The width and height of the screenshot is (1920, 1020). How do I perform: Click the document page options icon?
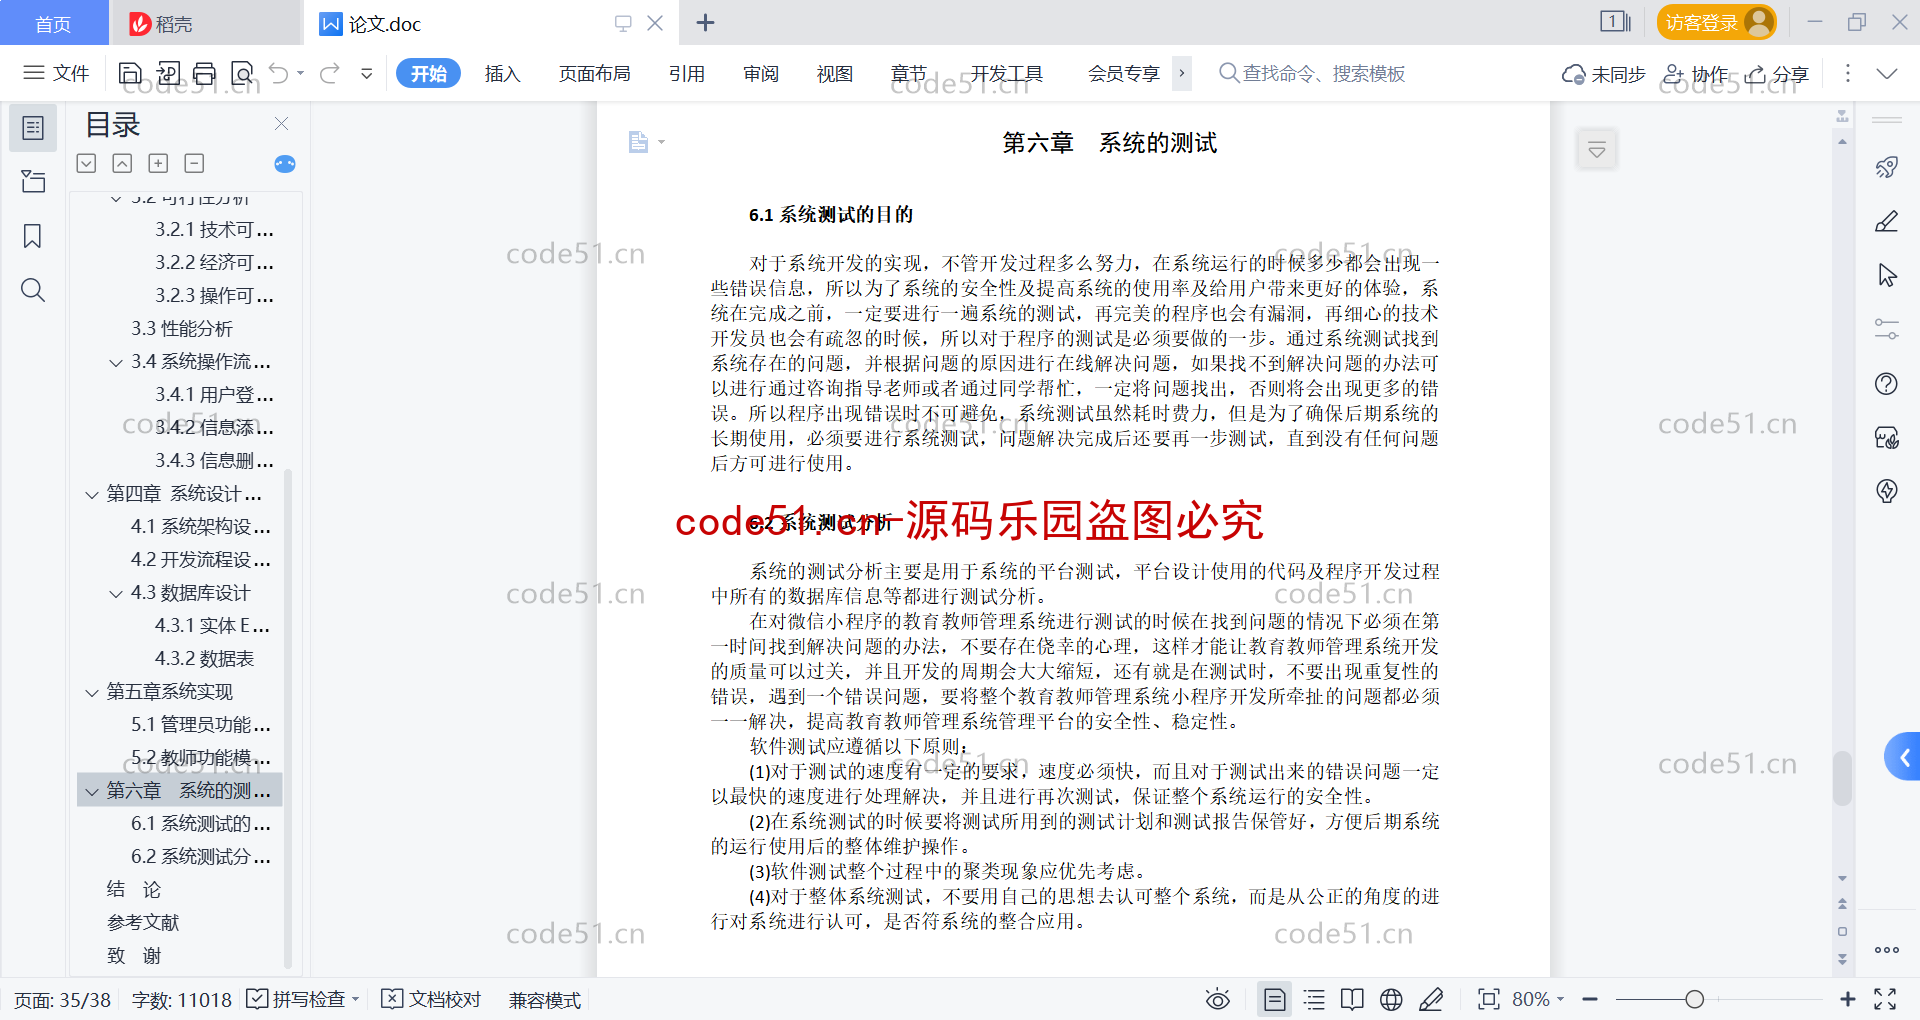click(645, 142)
